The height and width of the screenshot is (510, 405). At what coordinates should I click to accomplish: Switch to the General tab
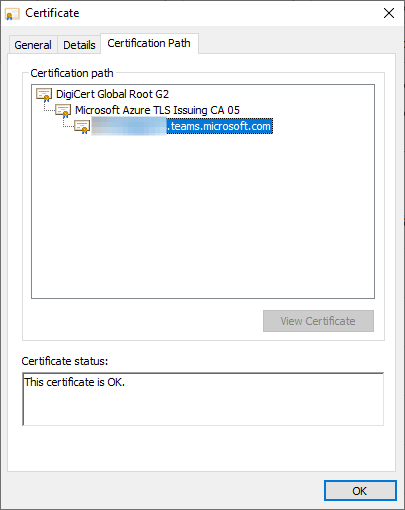(33, 45)
